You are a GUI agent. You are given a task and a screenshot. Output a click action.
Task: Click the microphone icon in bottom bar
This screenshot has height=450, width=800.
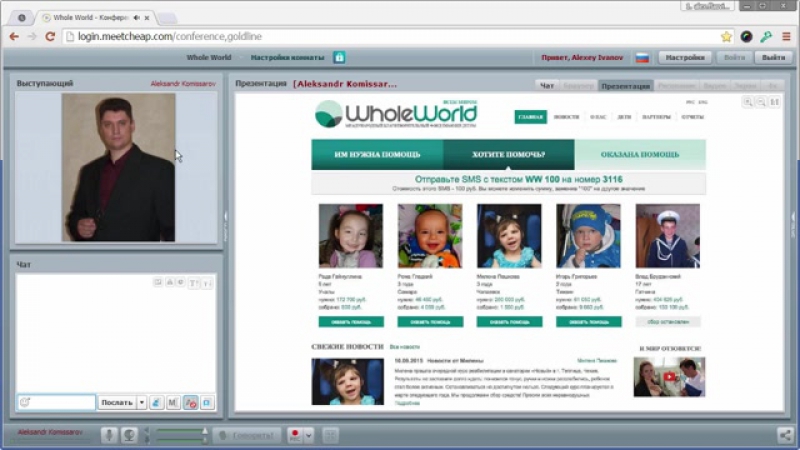pos(111,435)
